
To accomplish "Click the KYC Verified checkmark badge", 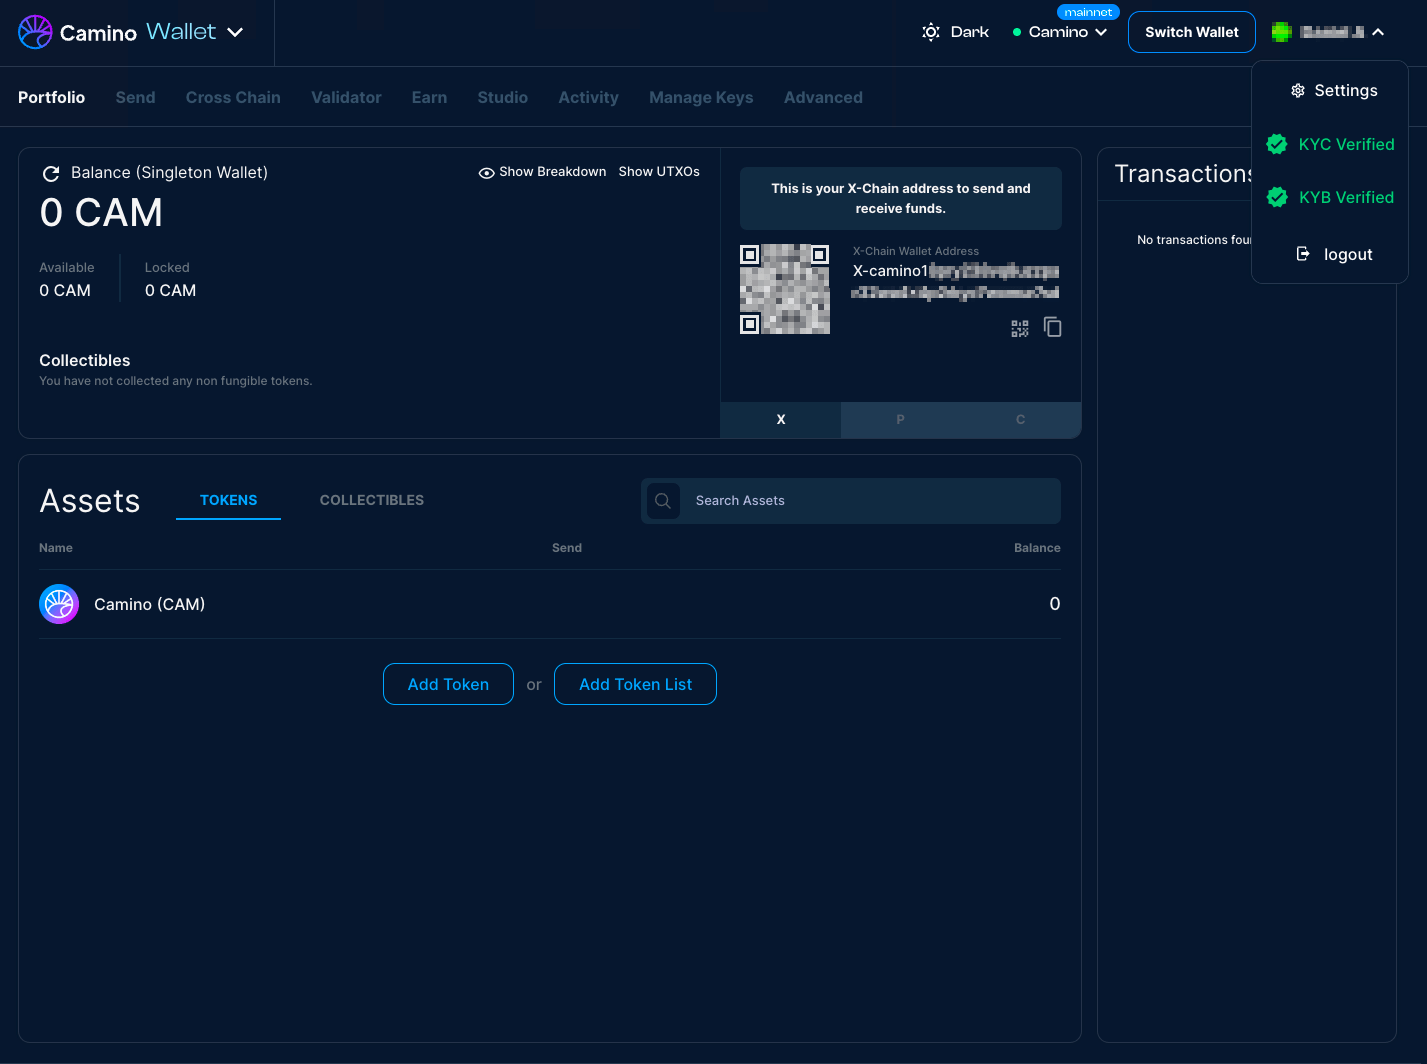I will (1277, 144).
